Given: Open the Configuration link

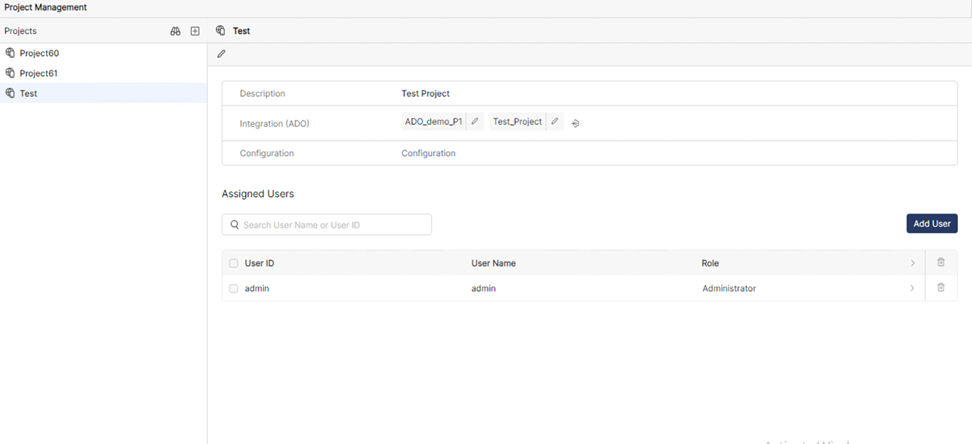Looking at the screenshot, I should point(428,153).
